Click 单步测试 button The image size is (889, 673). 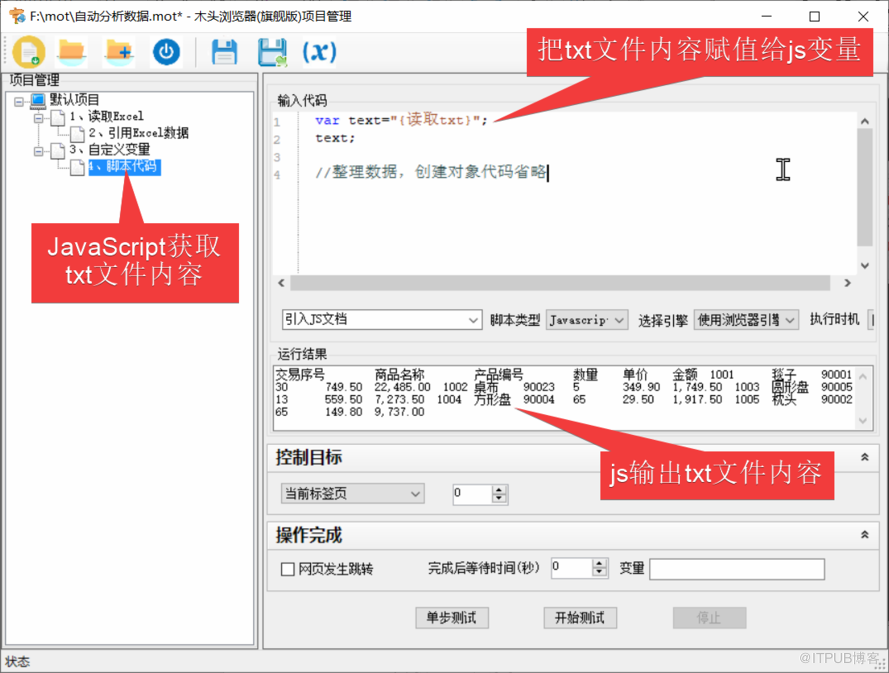coord(452,617)
